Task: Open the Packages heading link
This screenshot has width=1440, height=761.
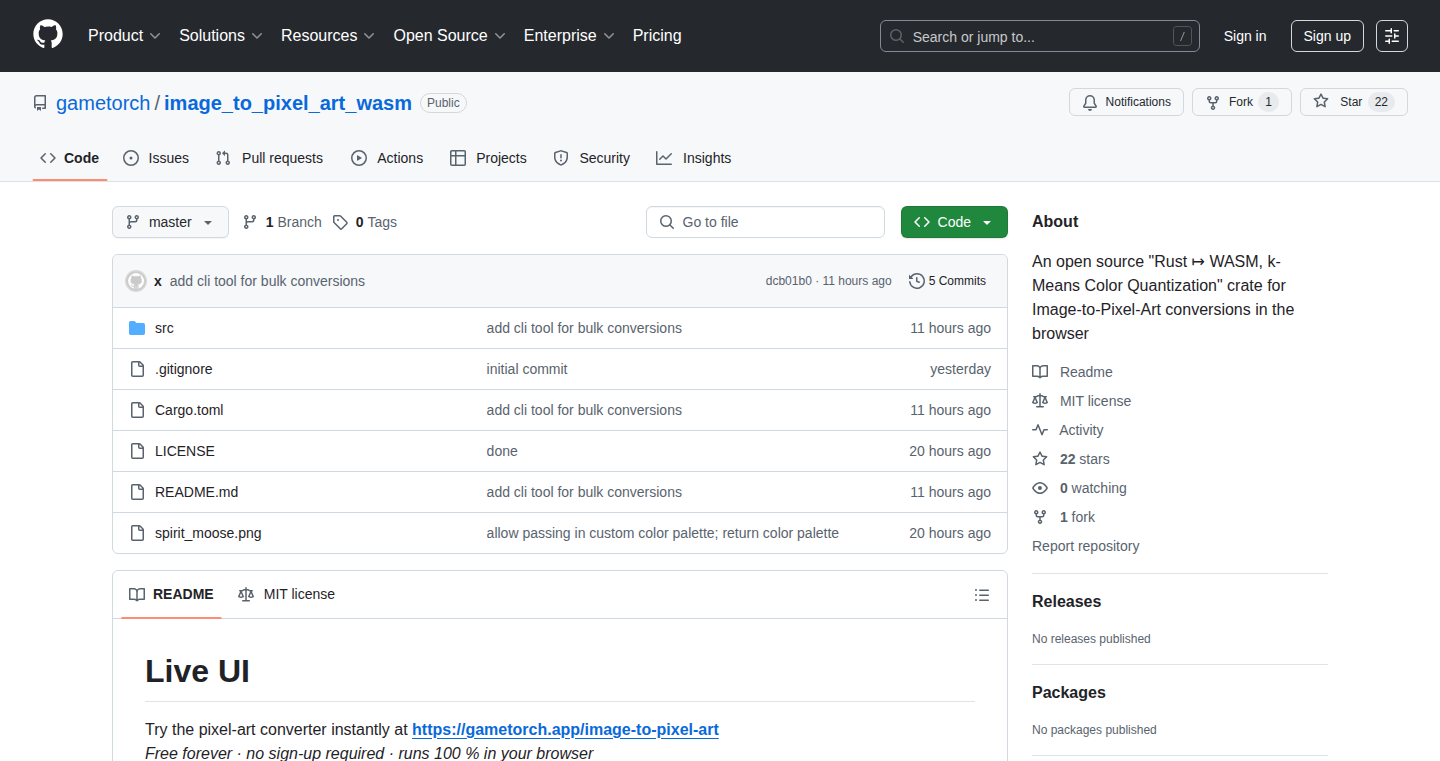Action: pyautogui.click(x=1069, y=692)
